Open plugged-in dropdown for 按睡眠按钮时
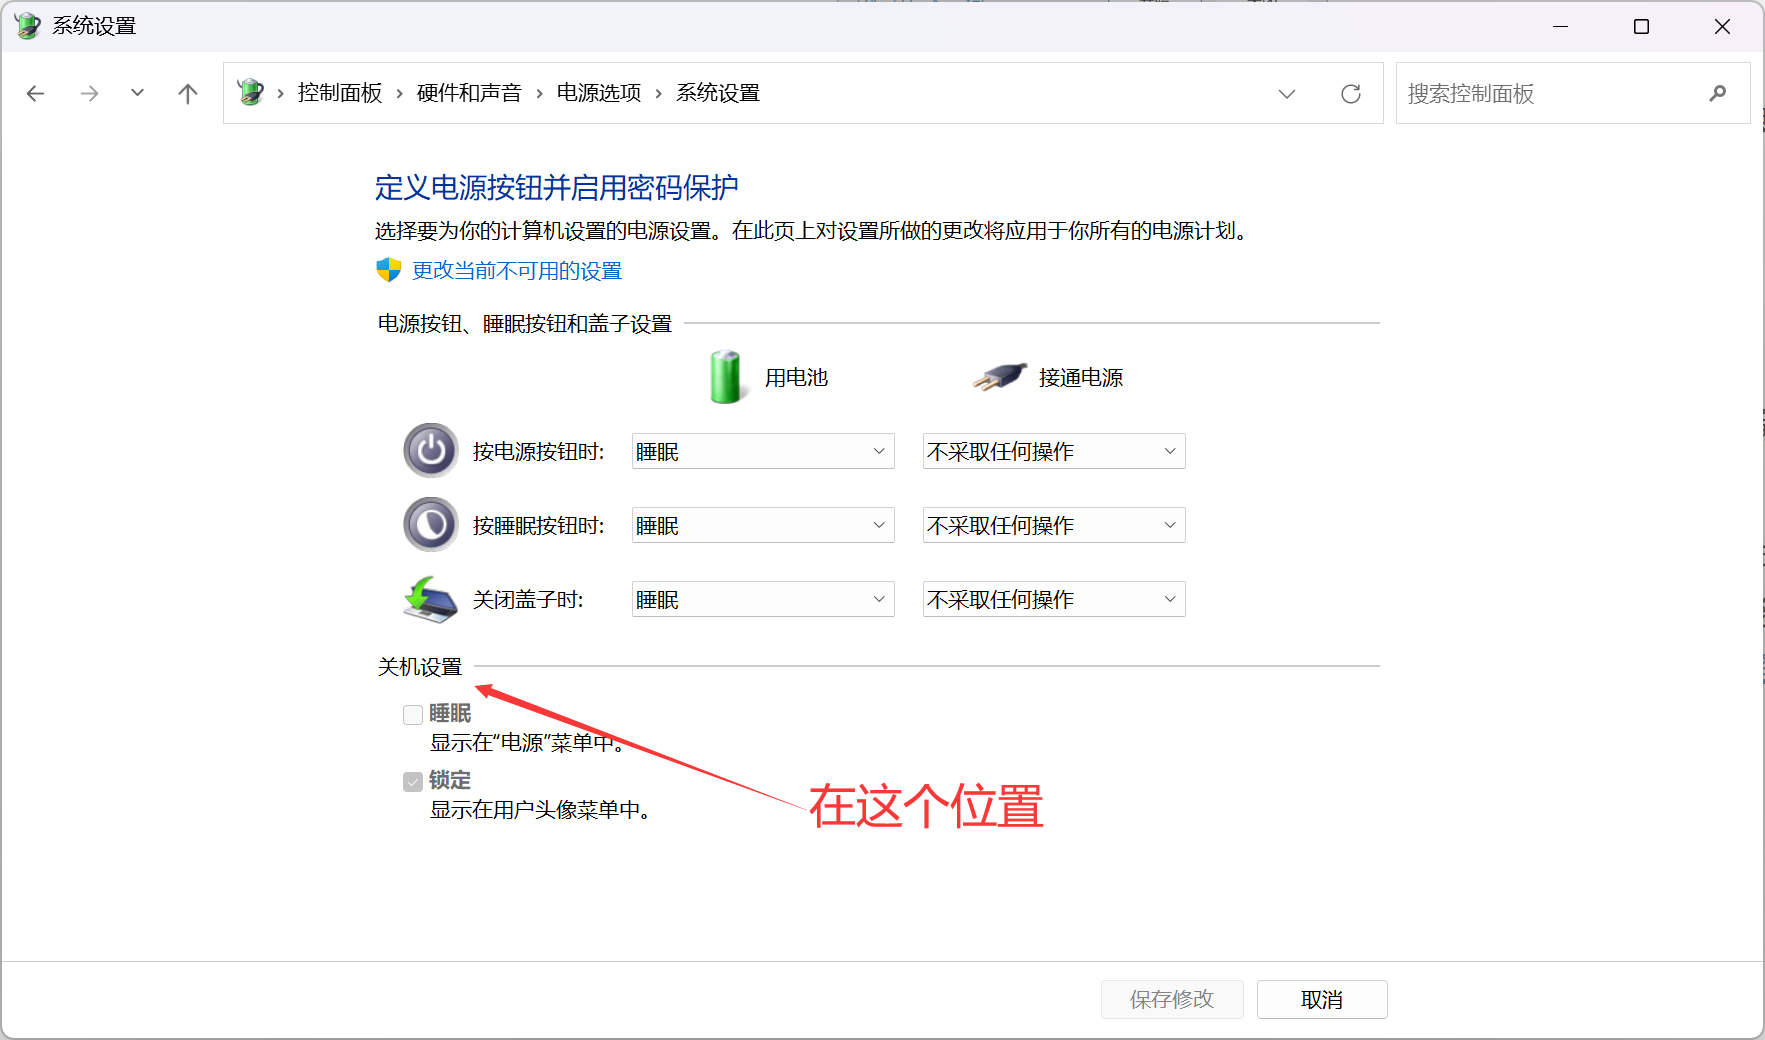Viewport: 1765px width, 1040px height. [1053, 526]
